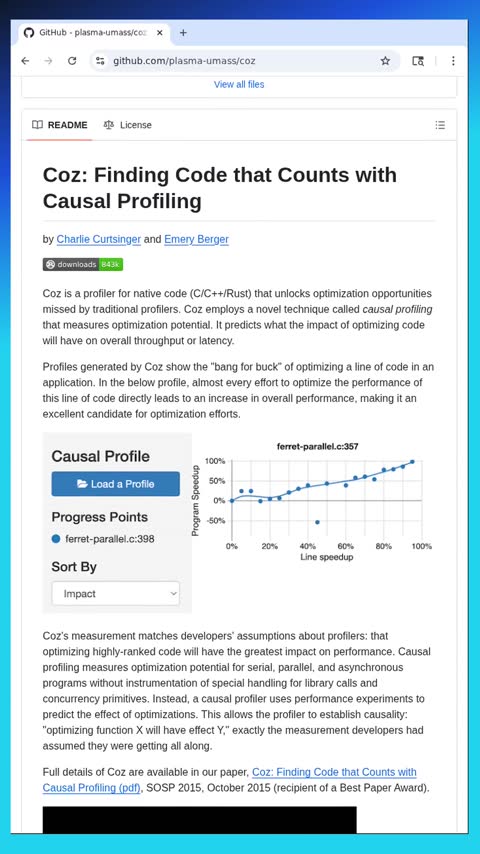Open the site information icon in address bar

100,61
